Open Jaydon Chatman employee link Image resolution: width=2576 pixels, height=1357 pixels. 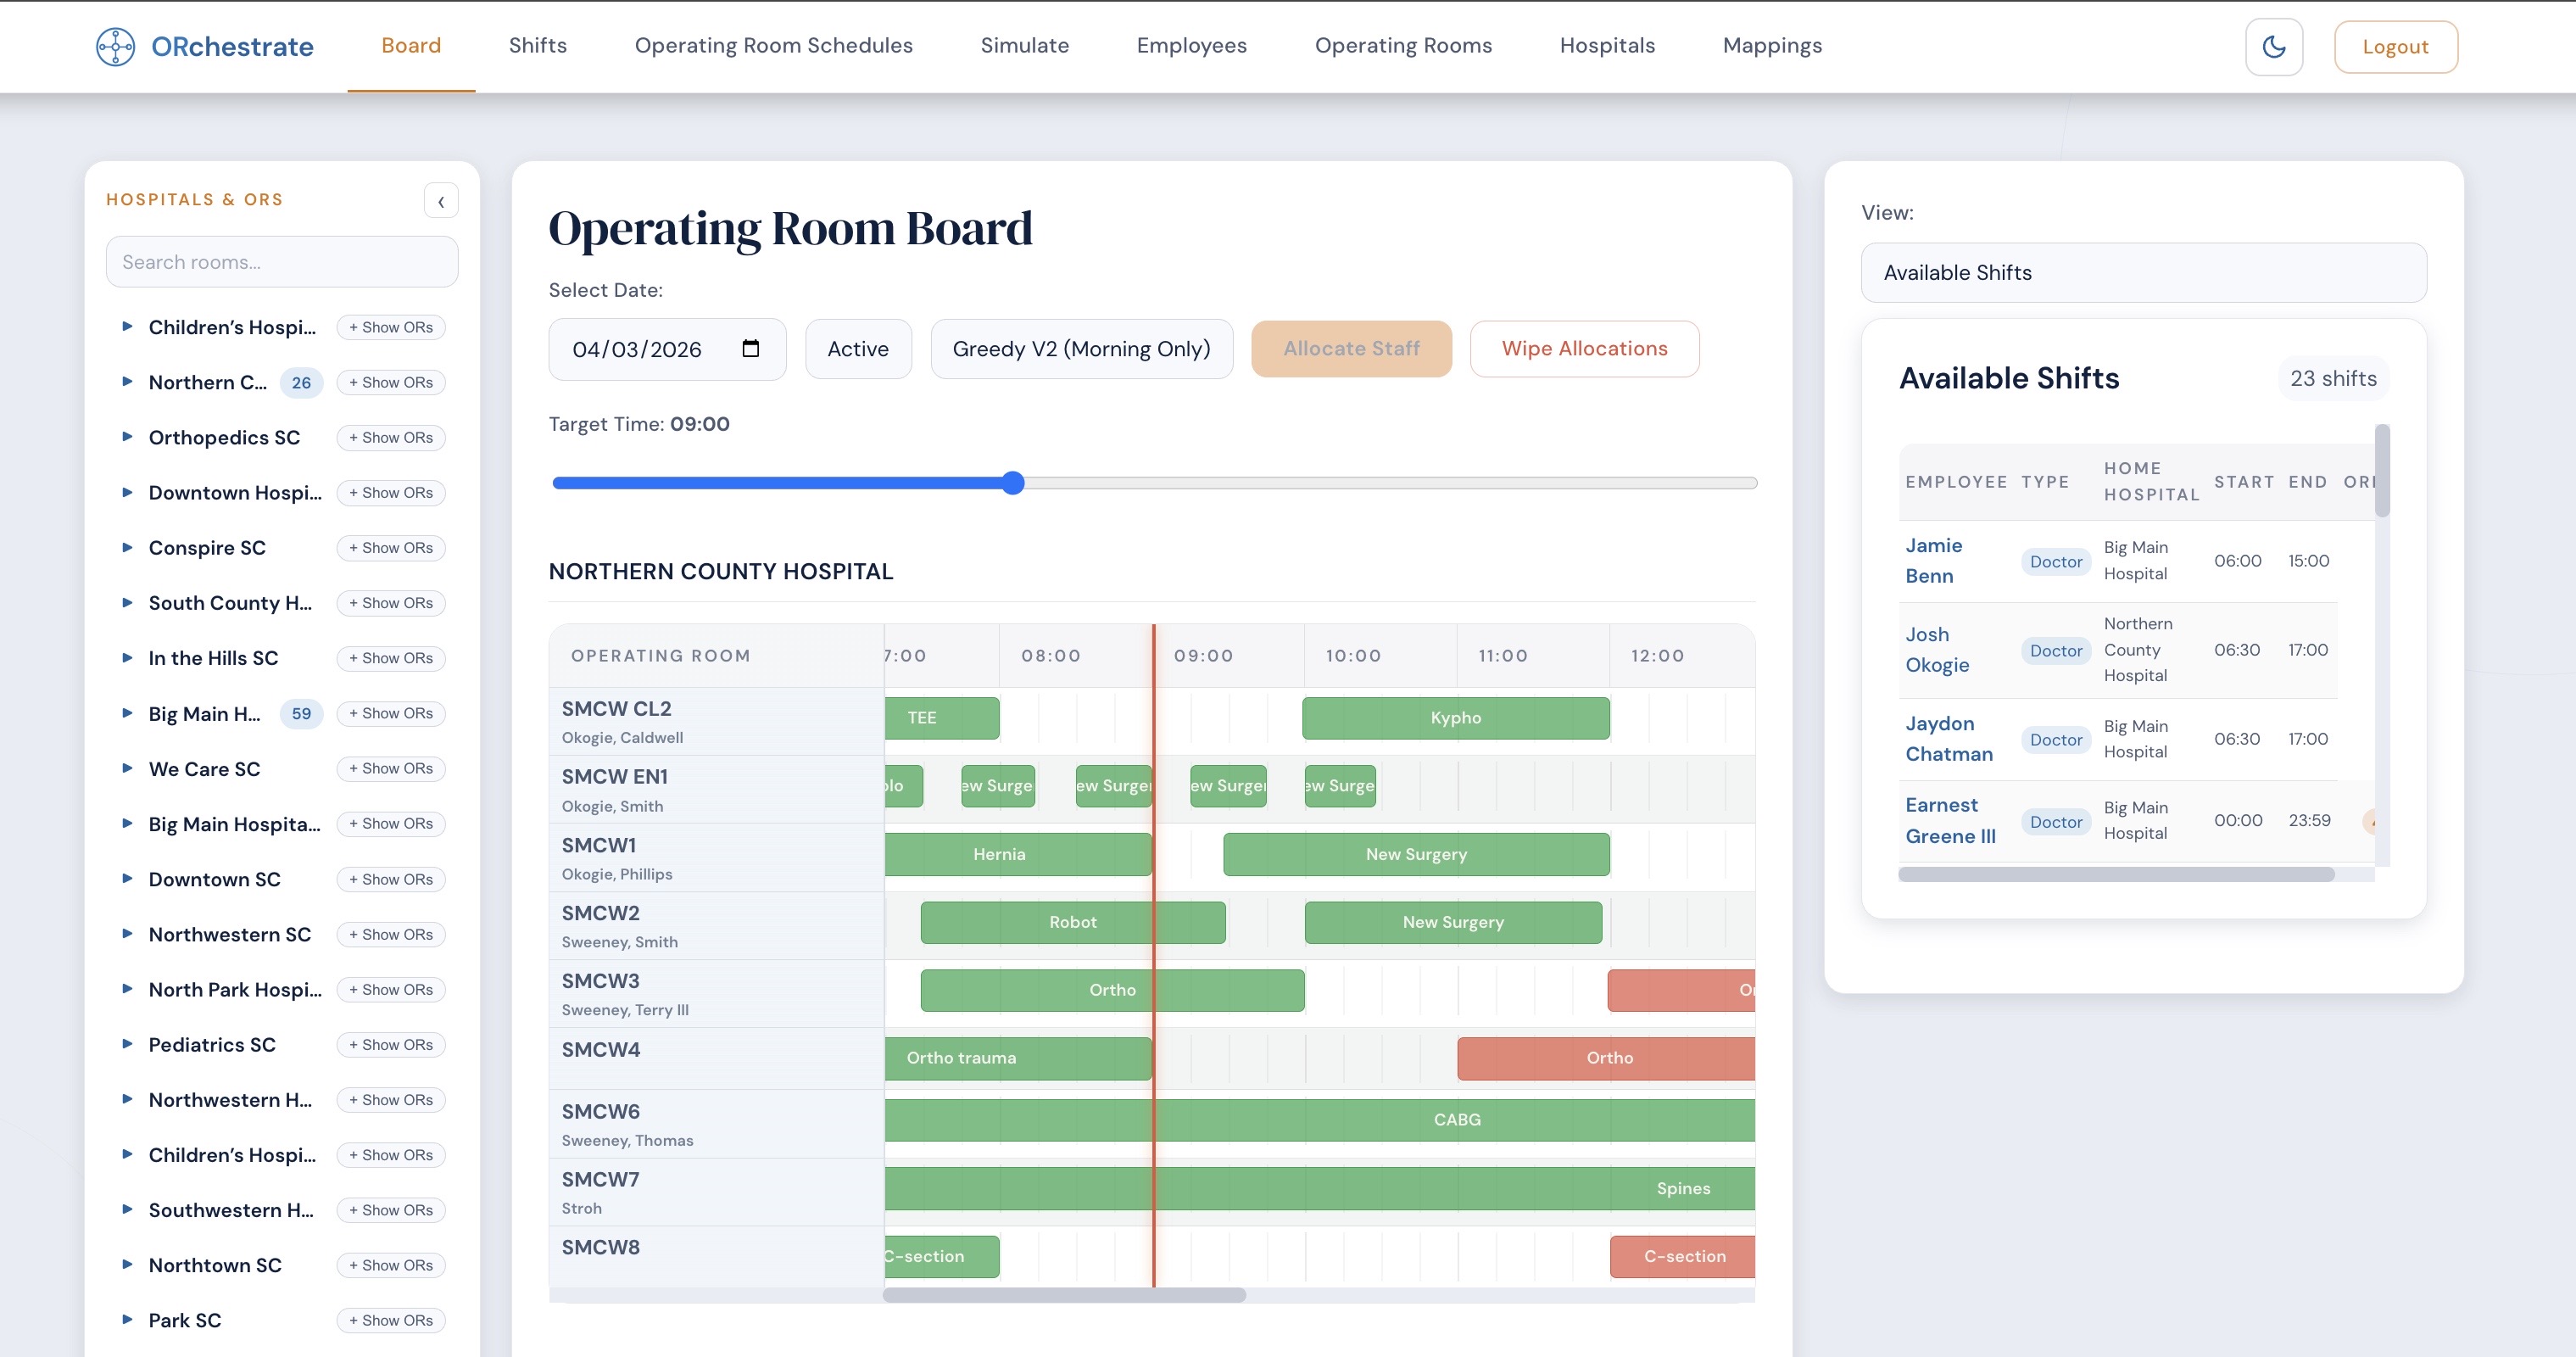point(1949,738)
